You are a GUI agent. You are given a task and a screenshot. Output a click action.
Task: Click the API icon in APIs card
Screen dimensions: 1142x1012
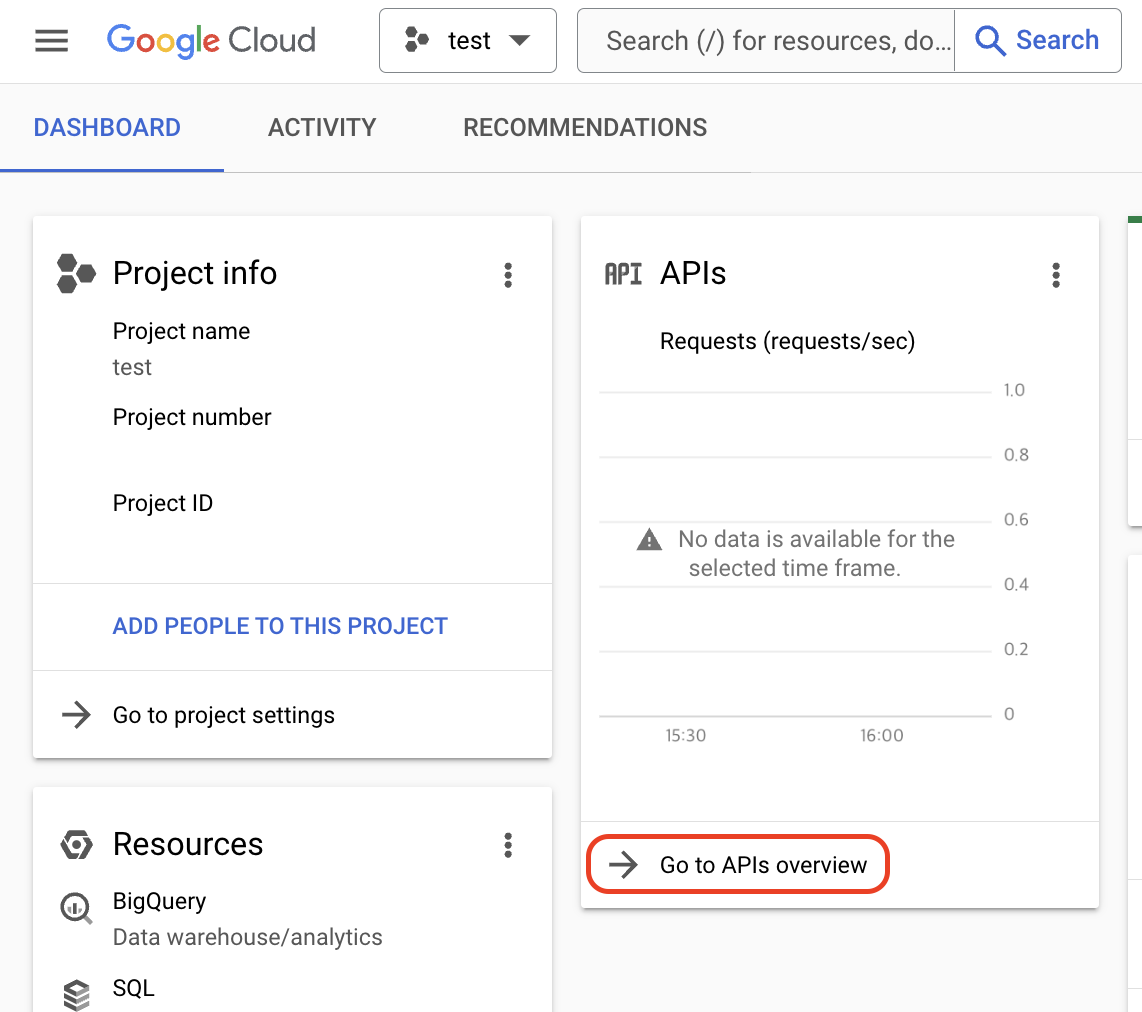coord(623,274)
